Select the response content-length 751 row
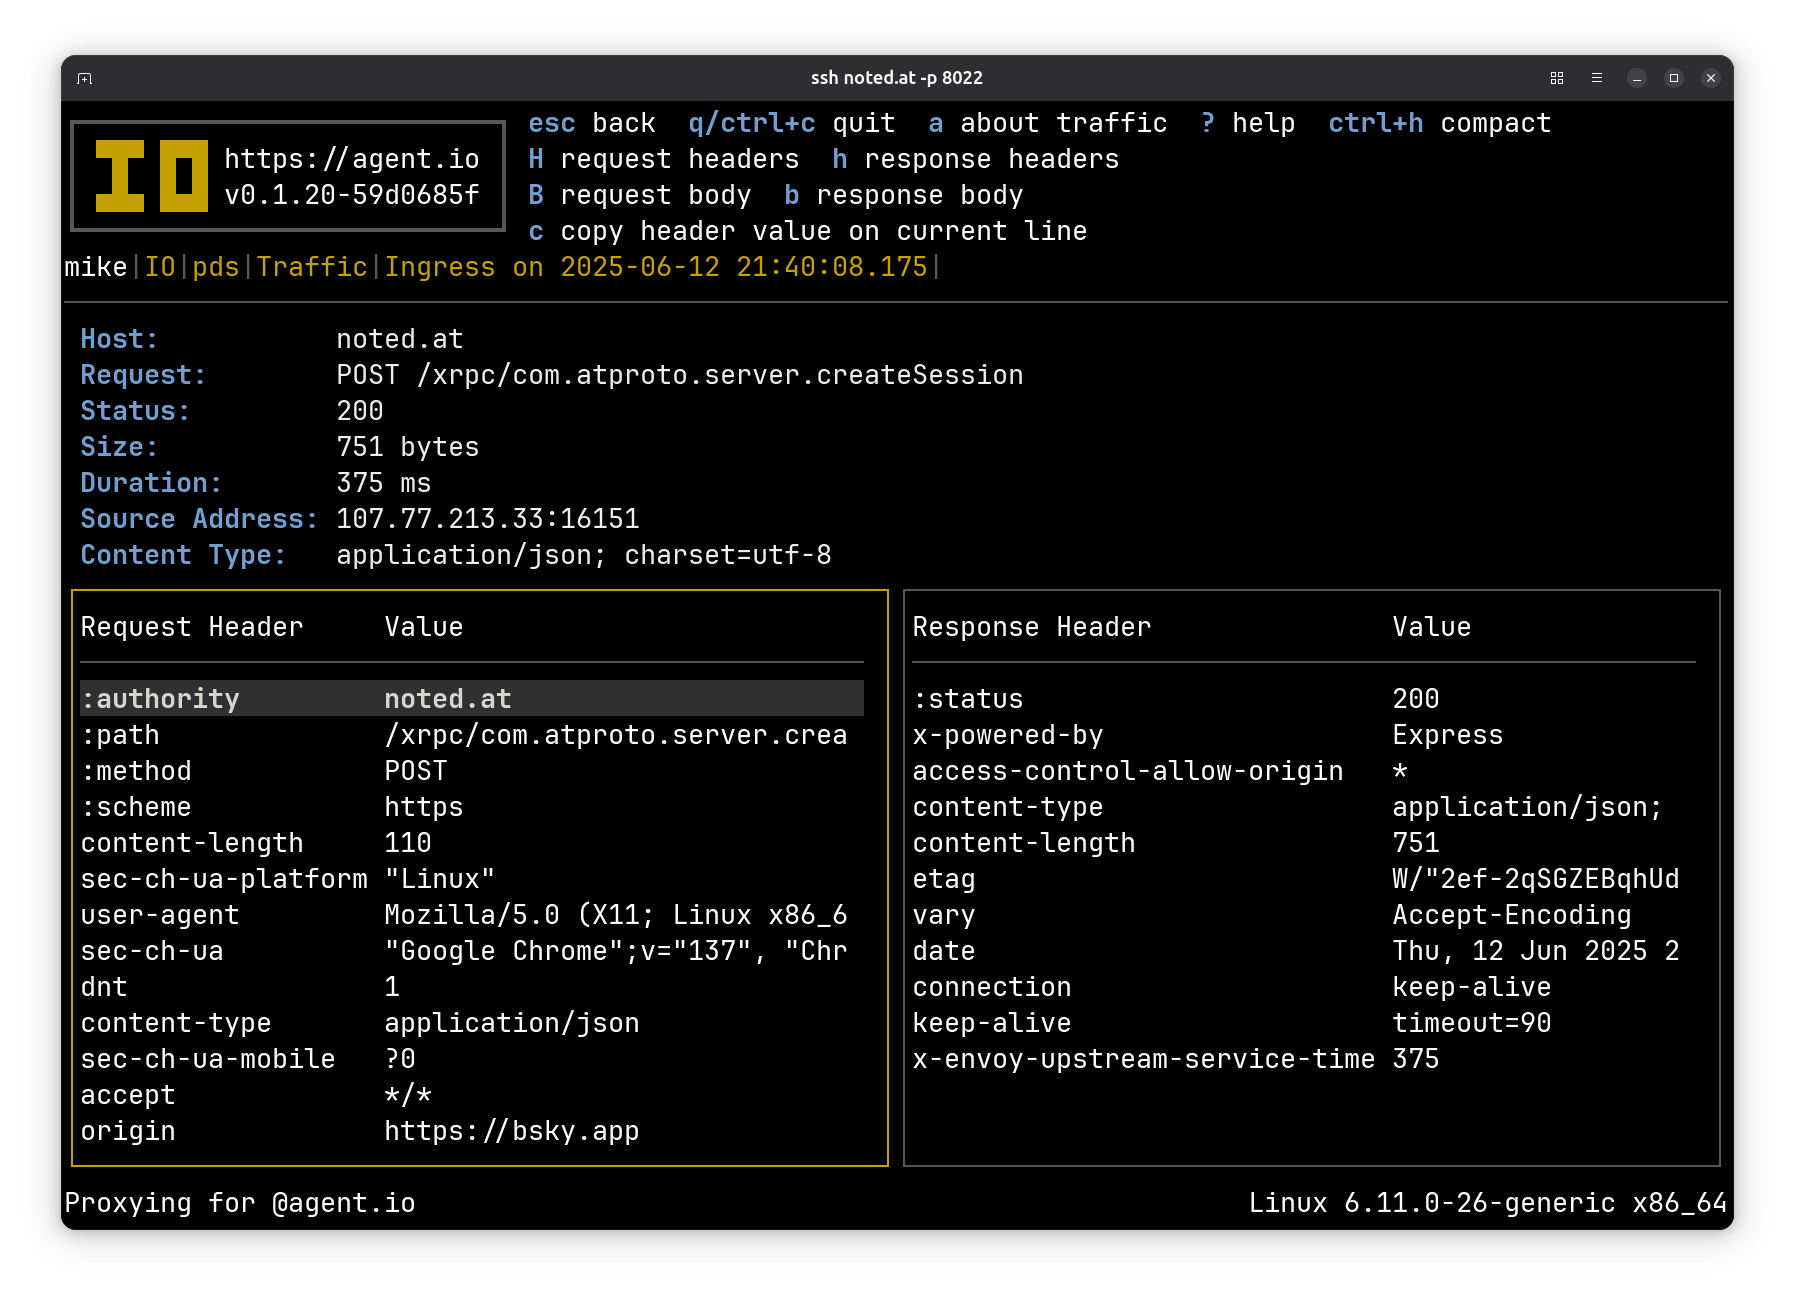This screenshot has height=1297, width=1795. (1304, 843)
